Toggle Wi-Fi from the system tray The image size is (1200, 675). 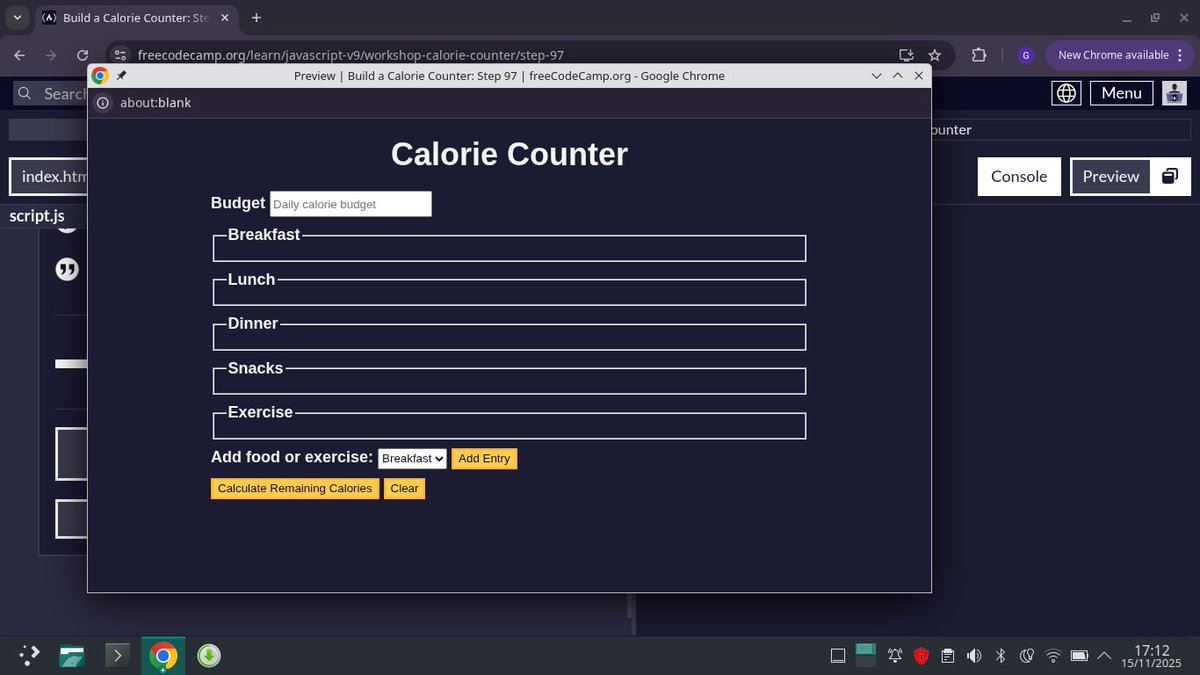pyautogui.click(x=1053, y=655)
